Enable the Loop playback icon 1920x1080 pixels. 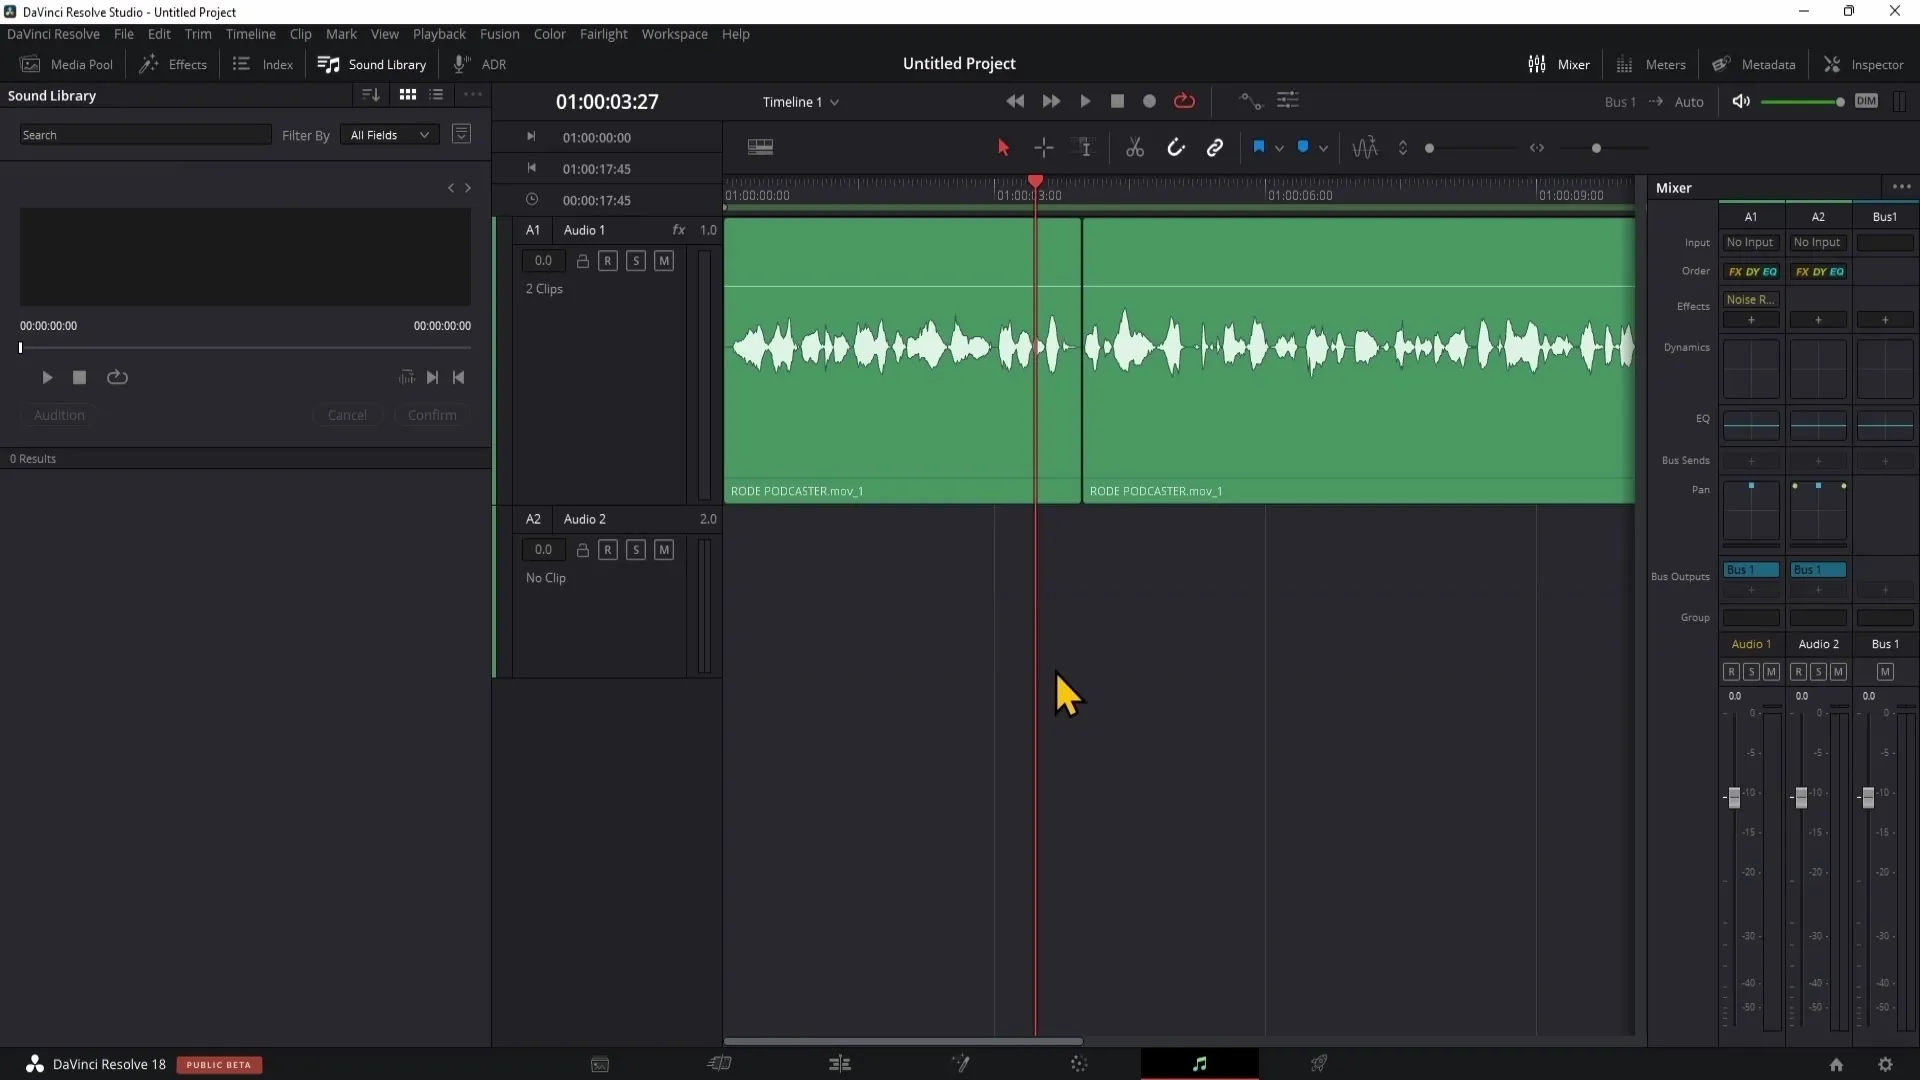(x=1184, y=100)
